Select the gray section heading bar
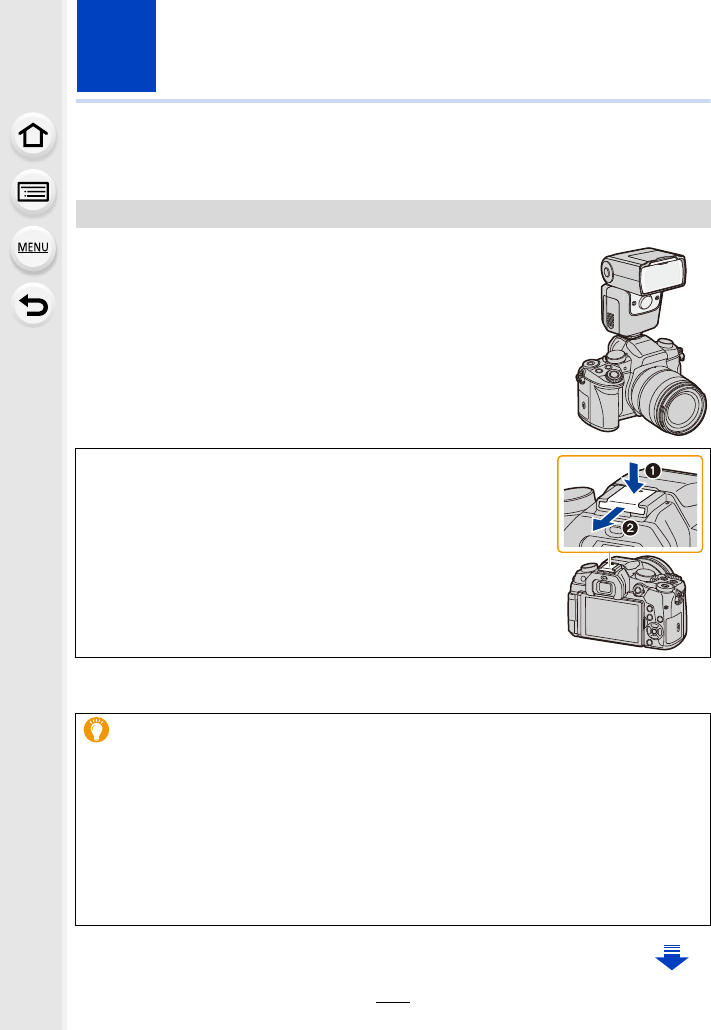 point(393,214)
